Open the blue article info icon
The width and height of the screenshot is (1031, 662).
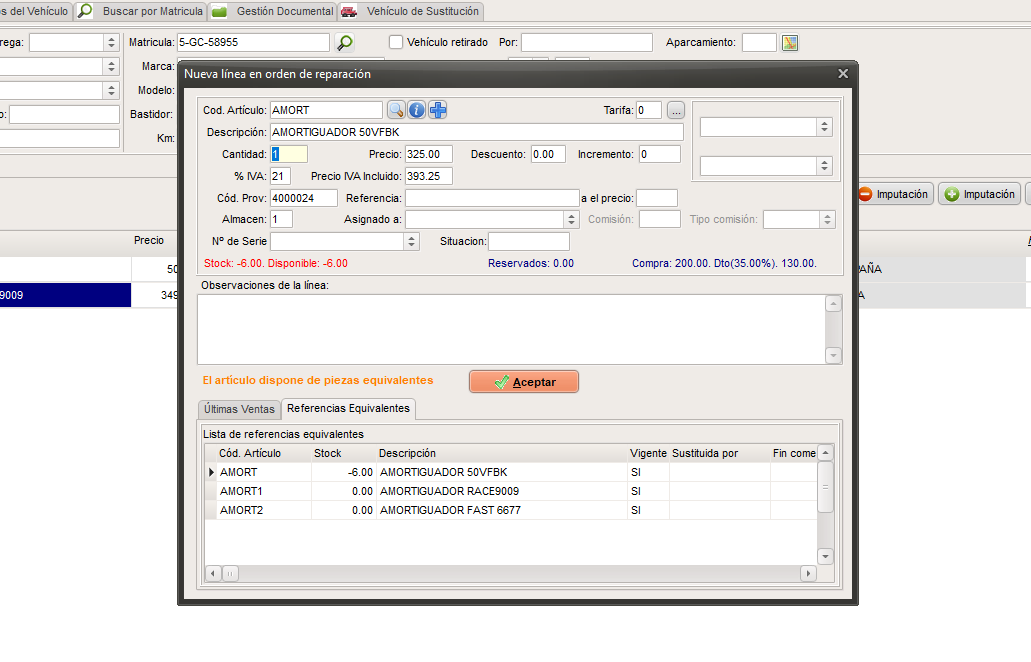tap(416, 110)
